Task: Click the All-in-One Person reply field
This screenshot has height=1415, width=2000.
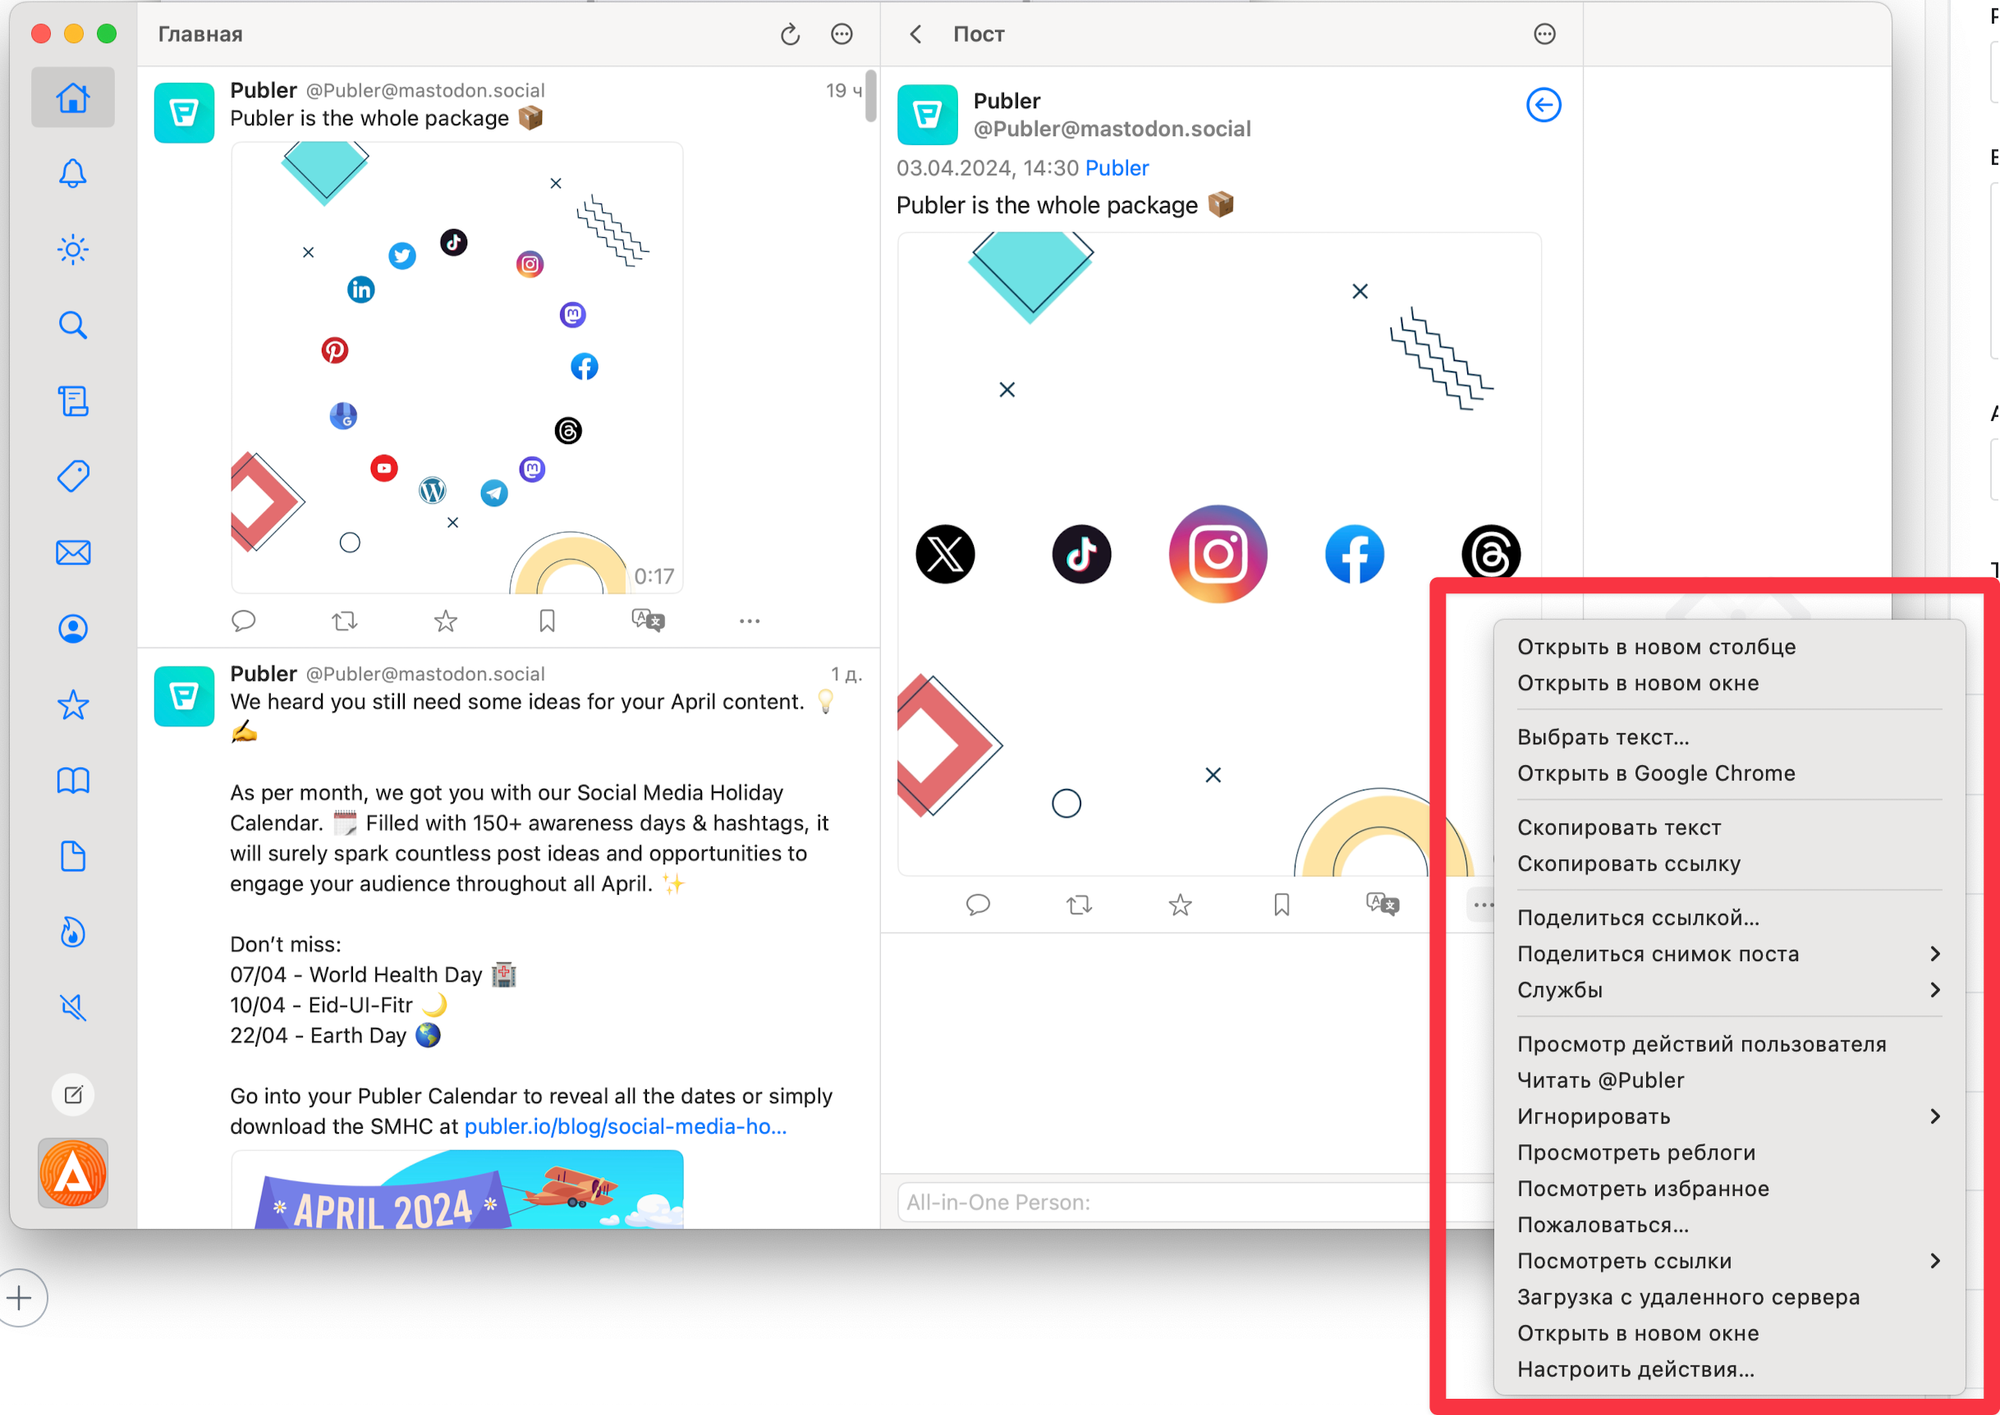Action: [x=1165, y=1202]
